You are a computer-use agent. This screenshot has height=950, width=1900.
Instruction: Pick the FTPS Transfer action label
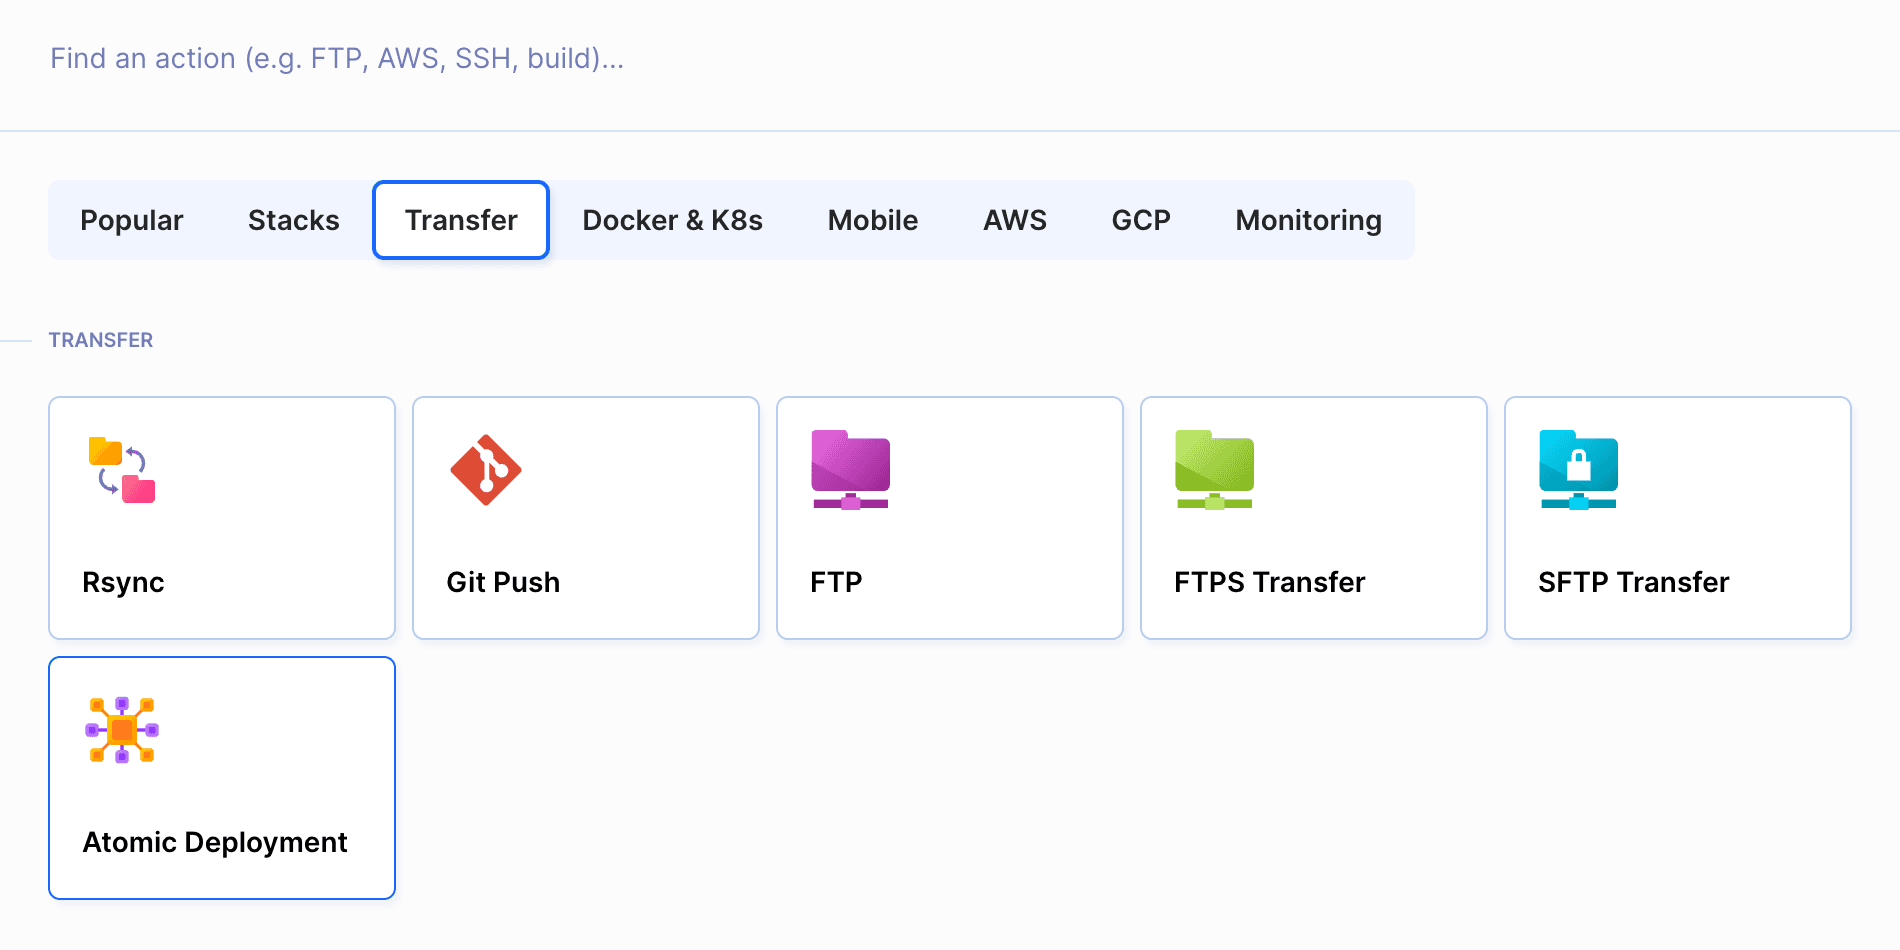(x=1269, y=582)
